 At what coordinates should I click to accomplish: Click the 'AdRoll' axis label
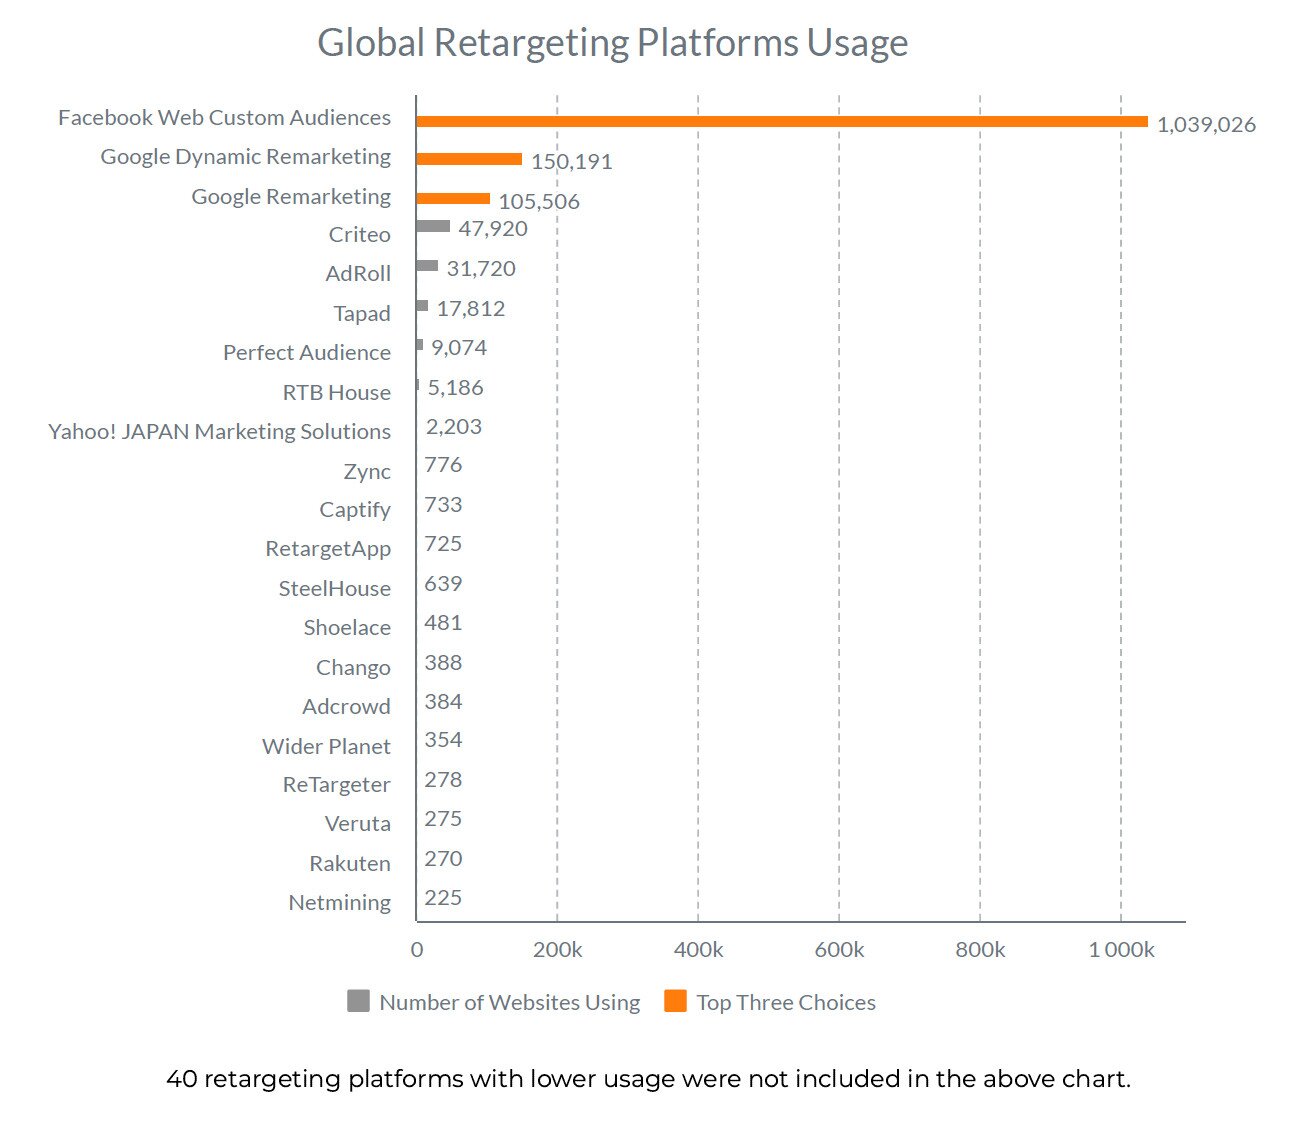click(x=358, y=274)
